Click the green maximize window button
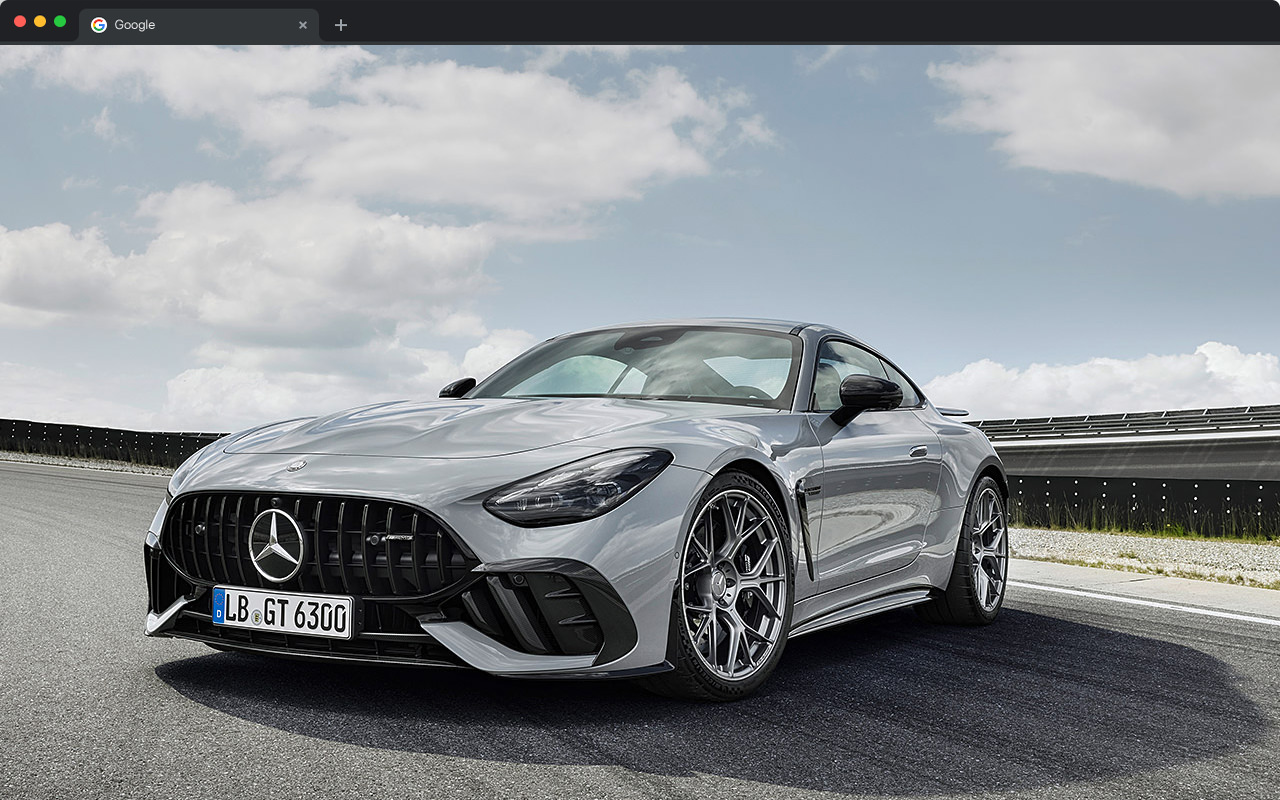Image resolution: width=1280 pixels, height=800 pixels. coord(60,21)
